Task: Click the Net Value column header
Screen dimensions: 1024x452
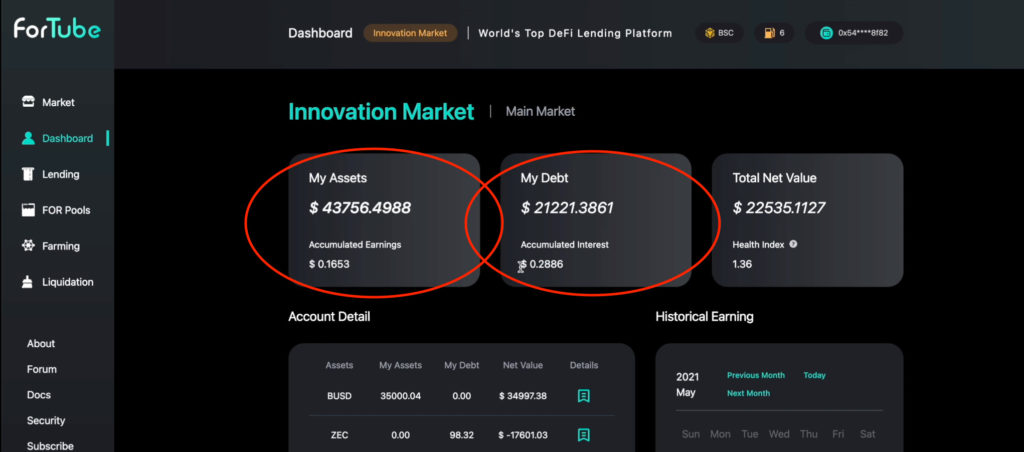Action: click(522, 365)
